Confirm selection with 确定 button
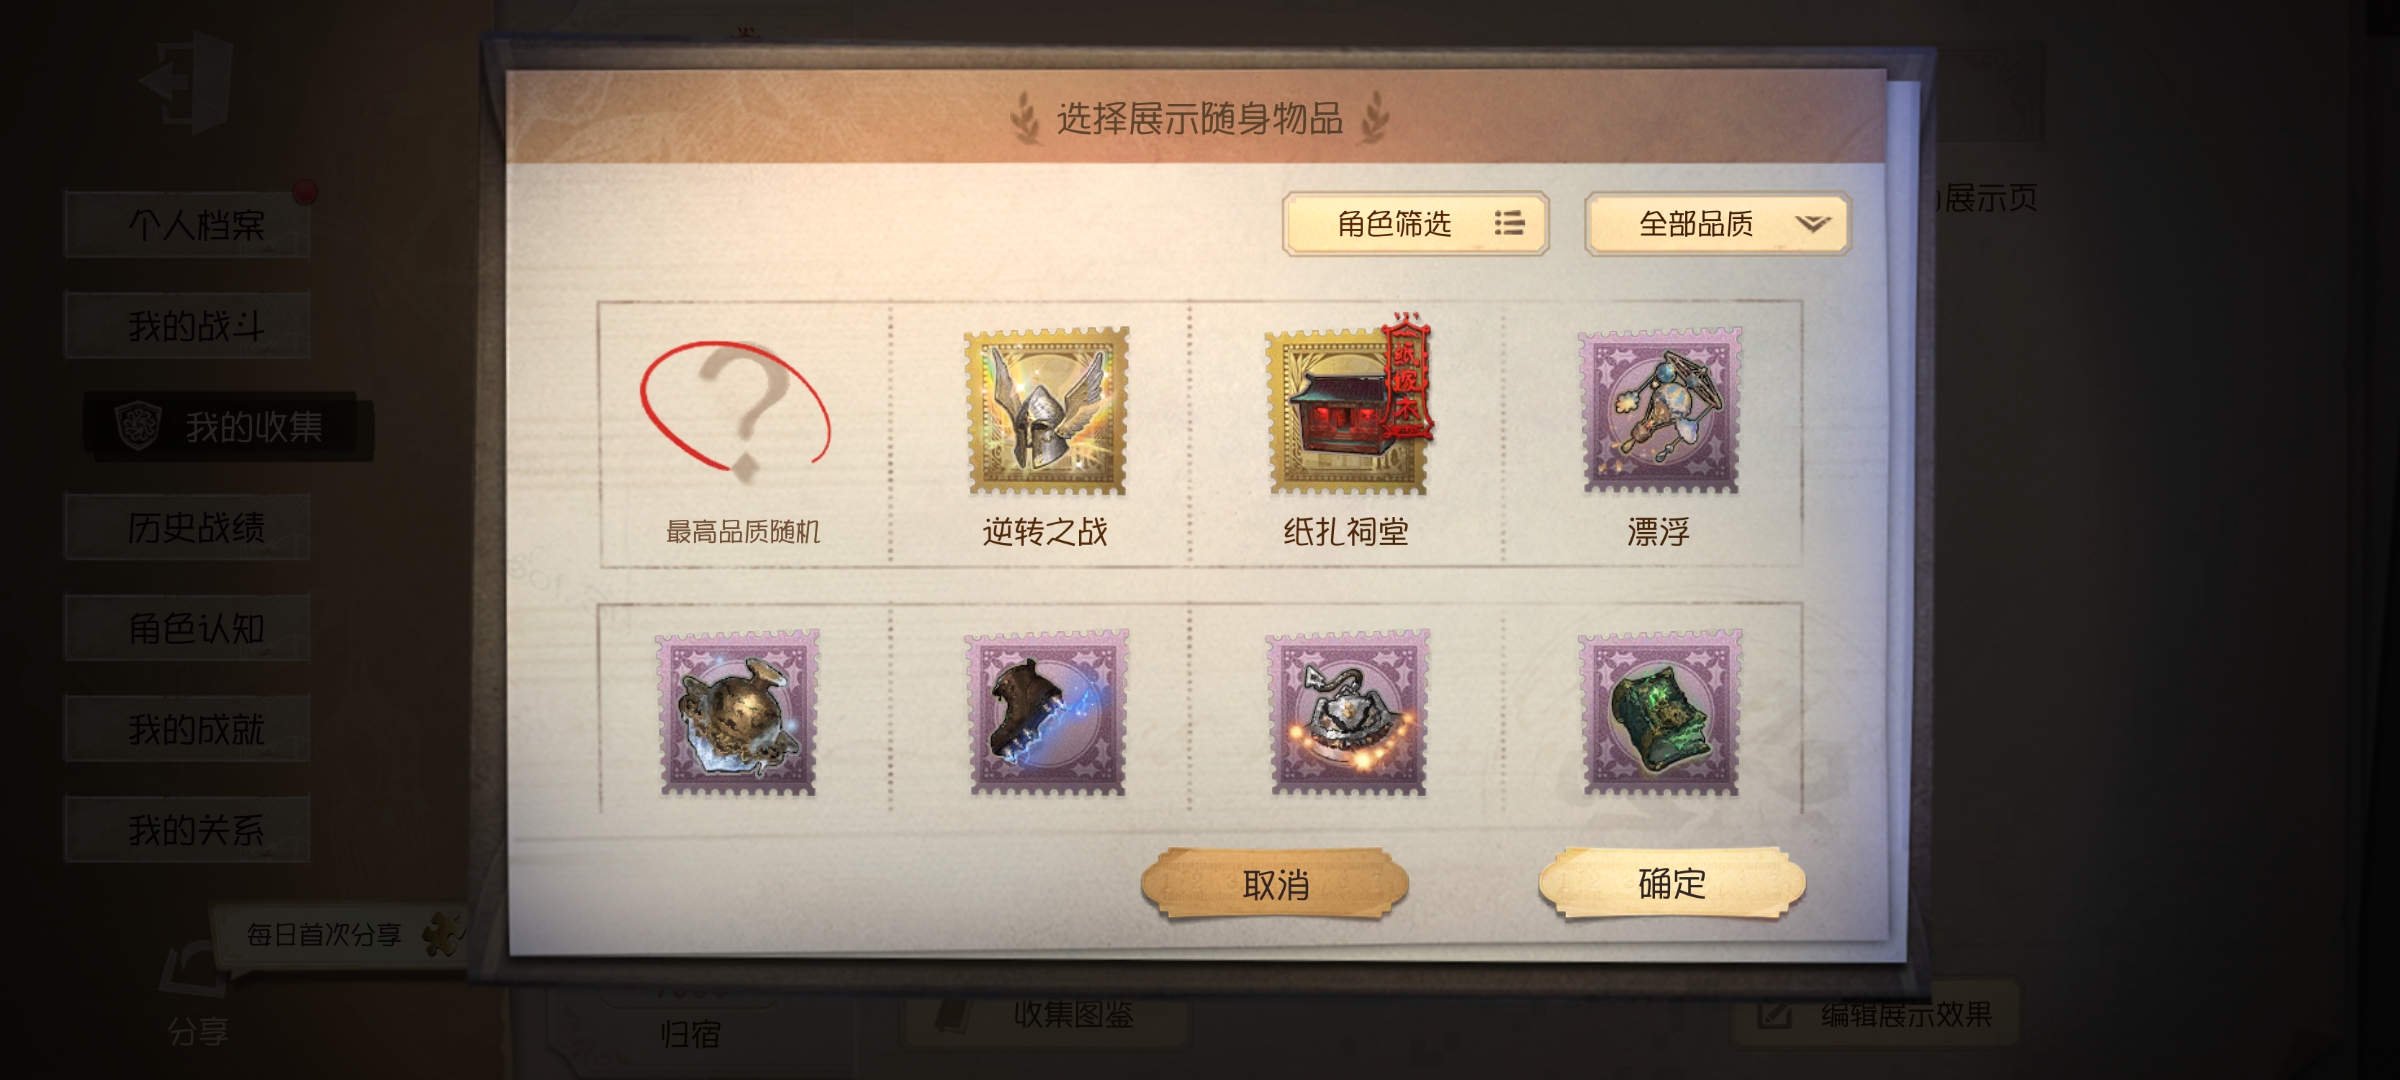The height and width of the screenshot is (1080, 2400). 1672,883
